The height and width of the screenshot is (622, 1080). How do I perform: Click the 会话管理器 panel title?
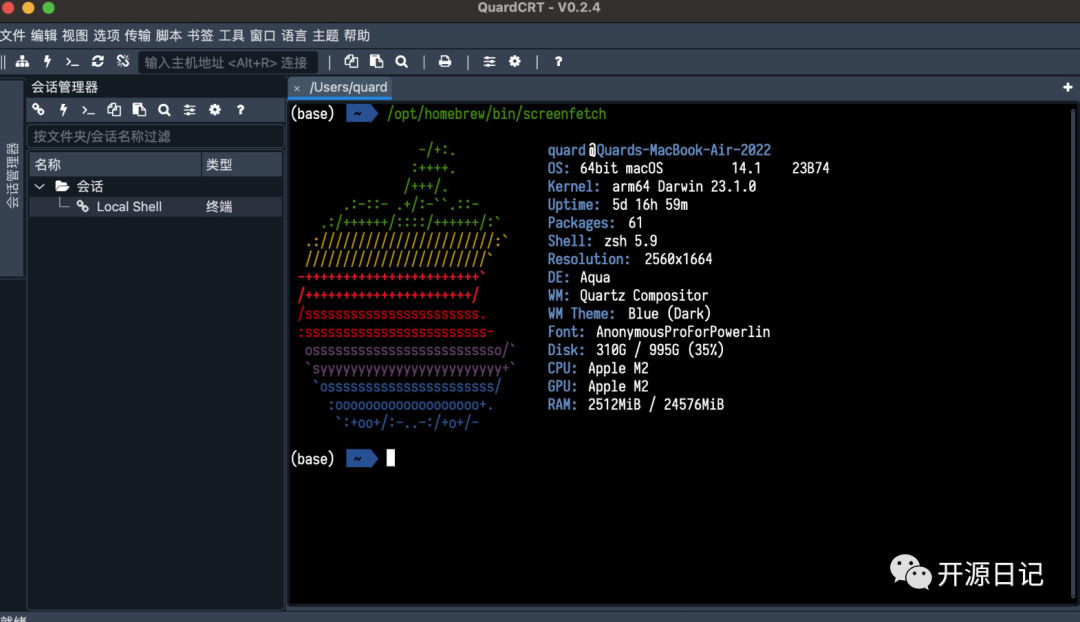pyautogui.click(x=65, y=87)
